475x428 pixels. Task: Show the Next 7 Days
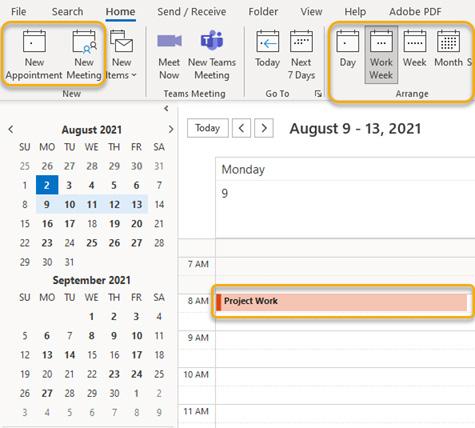click(x=301, y=55)
